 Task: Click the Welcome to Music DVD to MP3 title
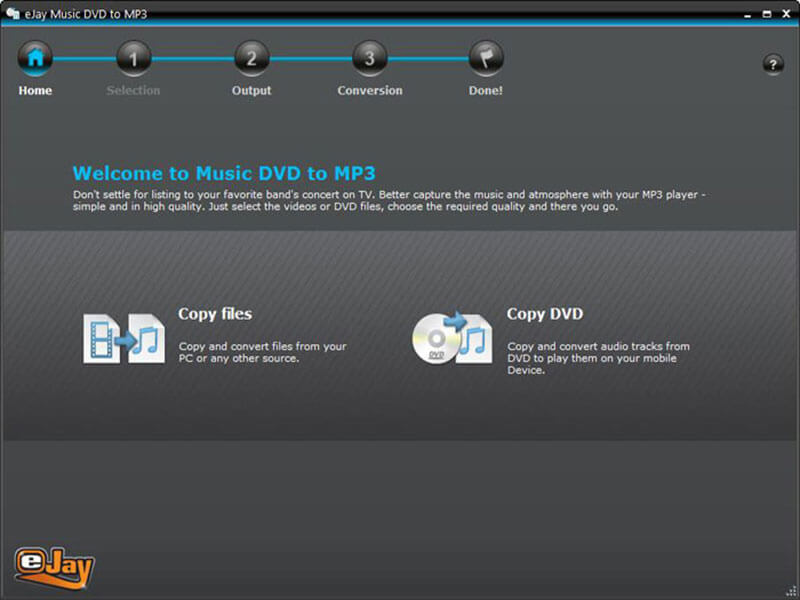(x=224, y=173)
